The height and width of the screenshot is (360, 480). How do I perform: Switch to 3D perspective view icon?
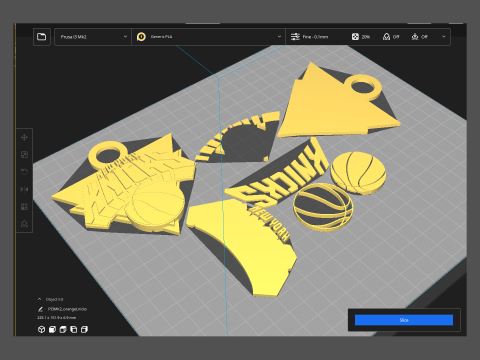point(41,330)
